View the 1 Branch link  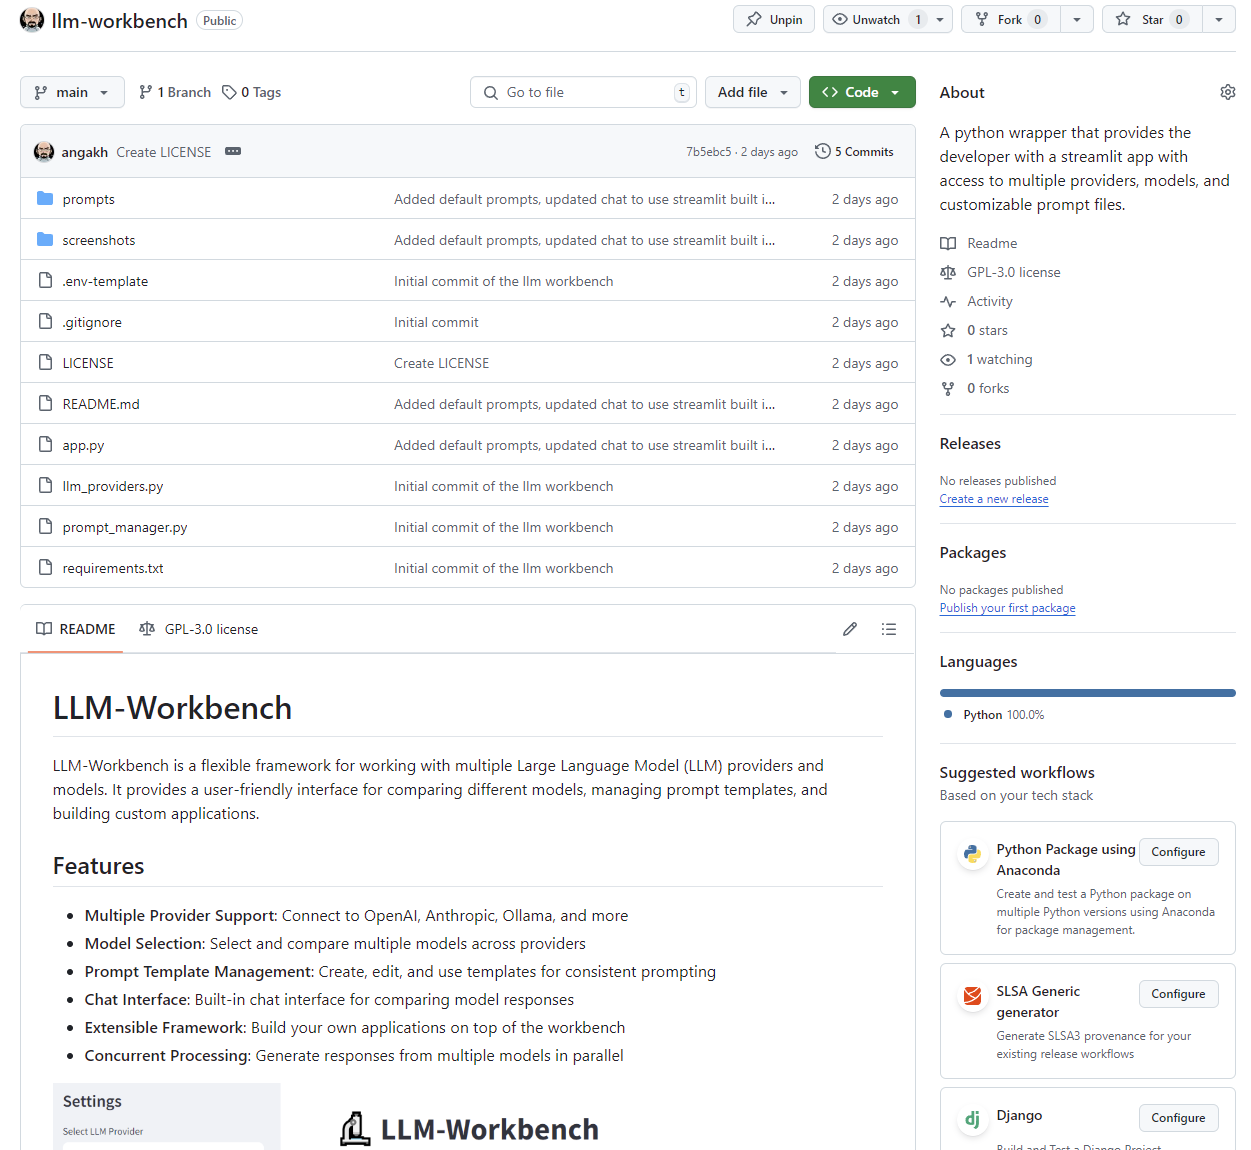(x=175, y=92)
